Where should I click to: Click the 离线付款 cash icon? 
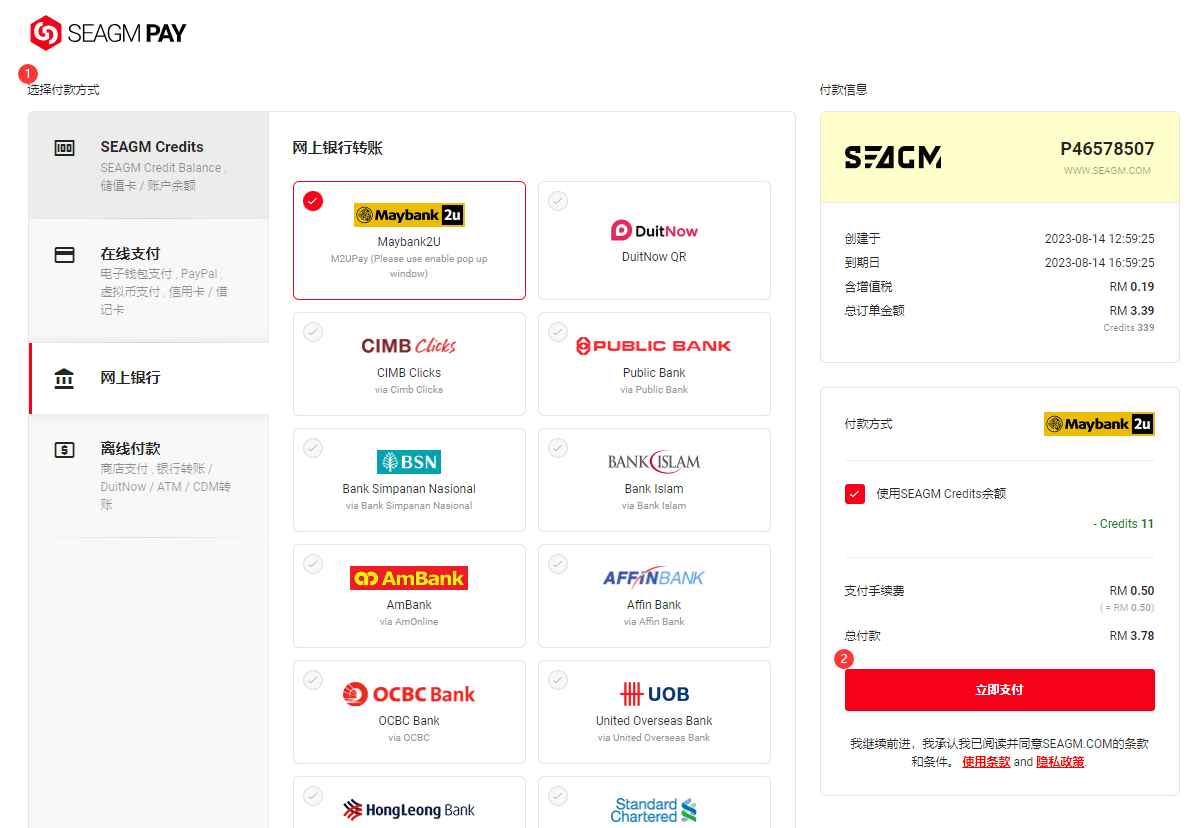64,450
